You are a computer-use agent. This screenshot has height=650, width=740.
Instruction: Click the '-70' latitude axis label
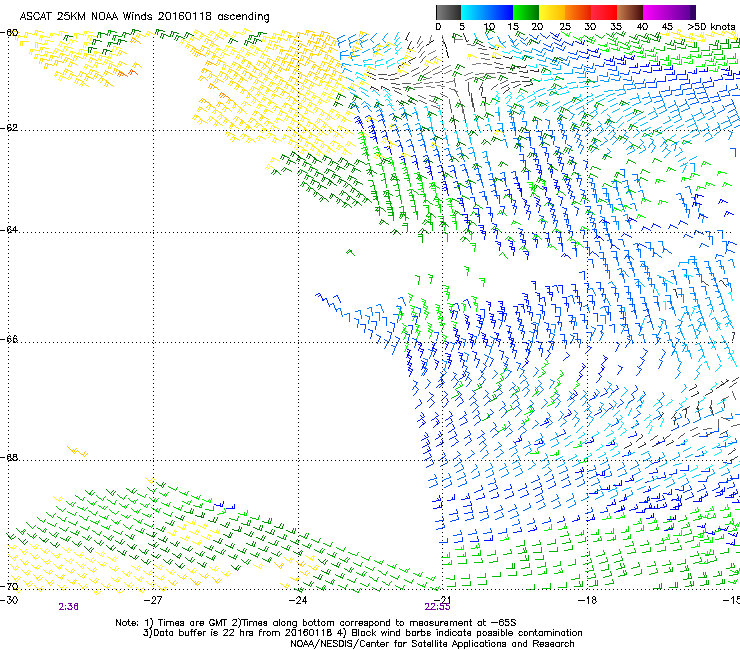point(10,586)
